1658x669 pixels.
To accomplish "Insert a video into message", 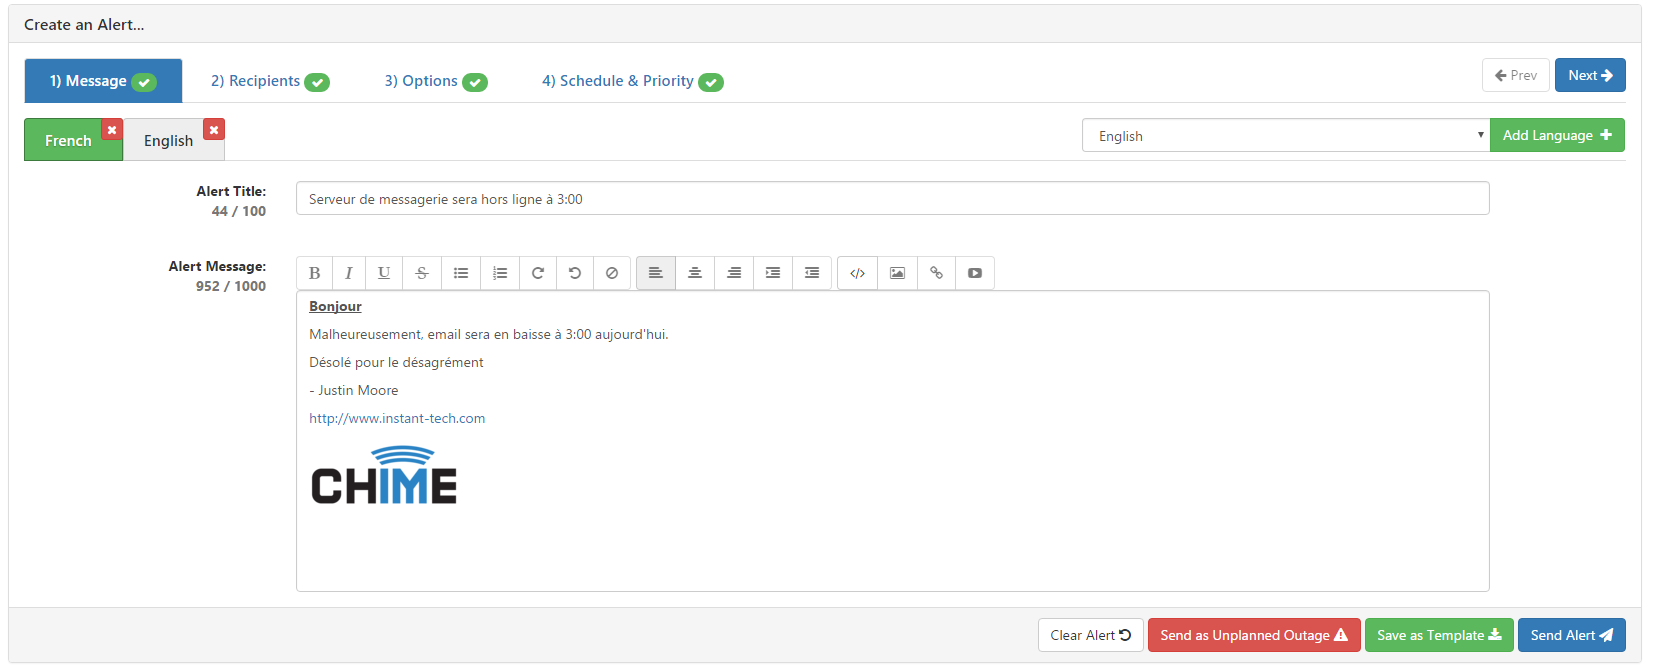I will [975, 273].
